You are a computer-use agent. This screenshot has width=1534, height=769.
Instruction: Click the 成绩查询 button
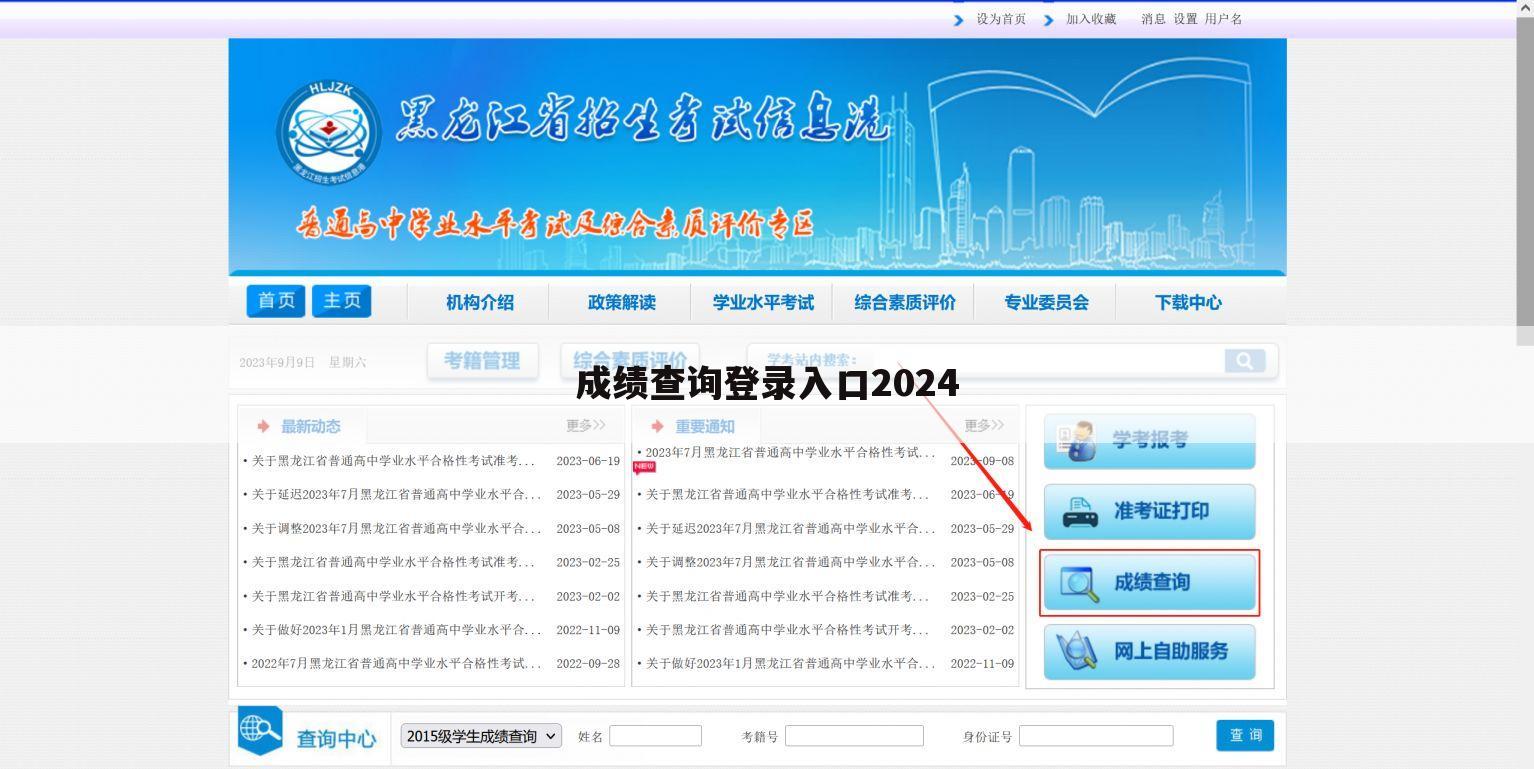[1149, 582]
